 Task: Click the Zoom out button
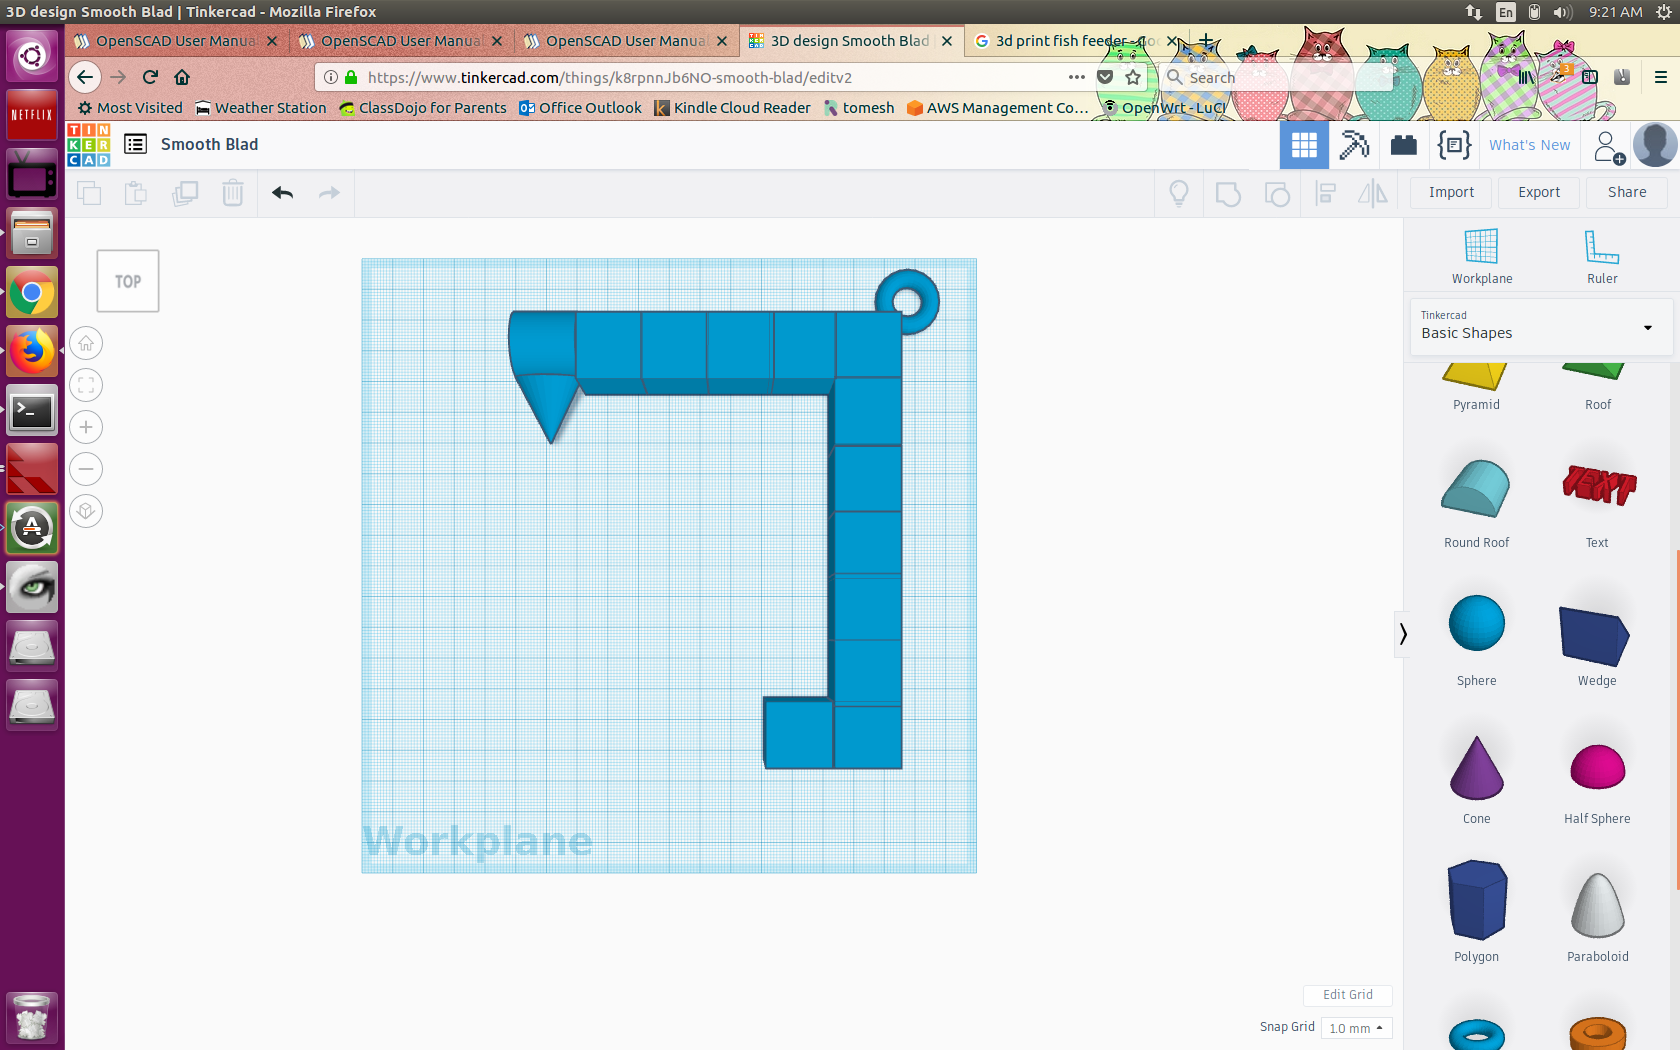(86, 469)
